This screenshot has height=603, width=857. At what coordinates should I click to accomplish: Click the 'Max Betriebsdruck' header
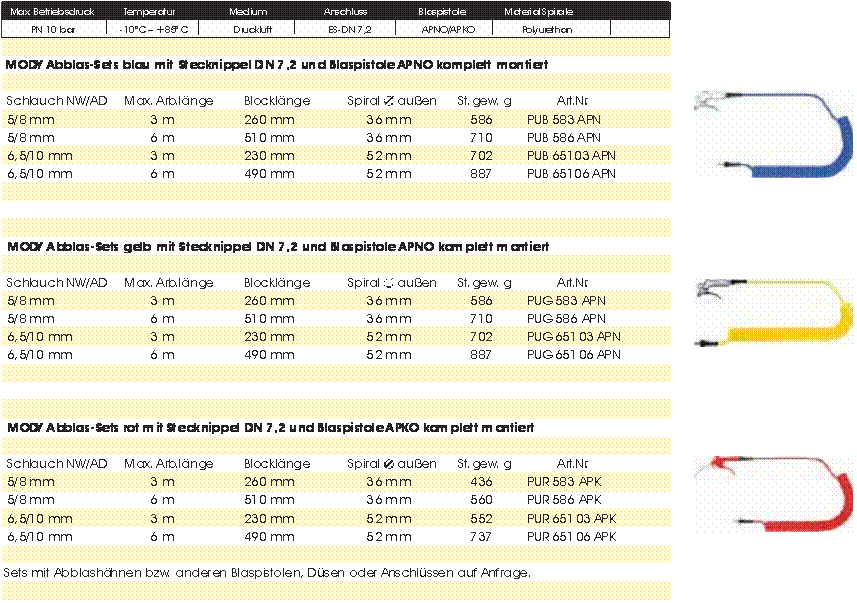click(x=52, y=11)
